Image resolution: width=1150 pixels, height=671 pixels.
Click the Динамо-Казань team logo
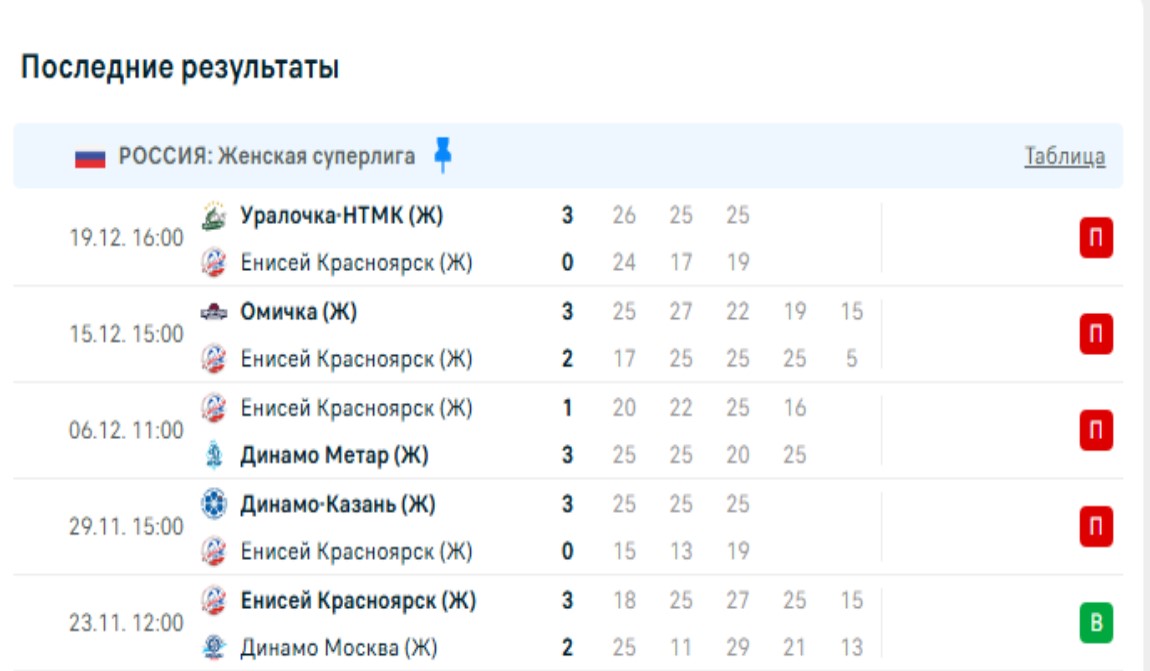[214, 504]
